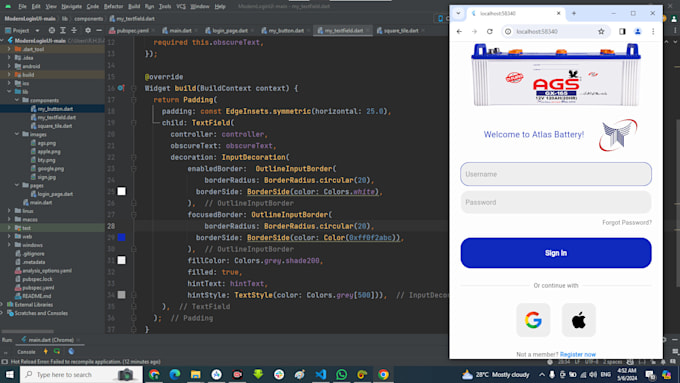Click Chrome address bar localhost URL
Screen dimensions: 680x383
[x=537, y=31]
